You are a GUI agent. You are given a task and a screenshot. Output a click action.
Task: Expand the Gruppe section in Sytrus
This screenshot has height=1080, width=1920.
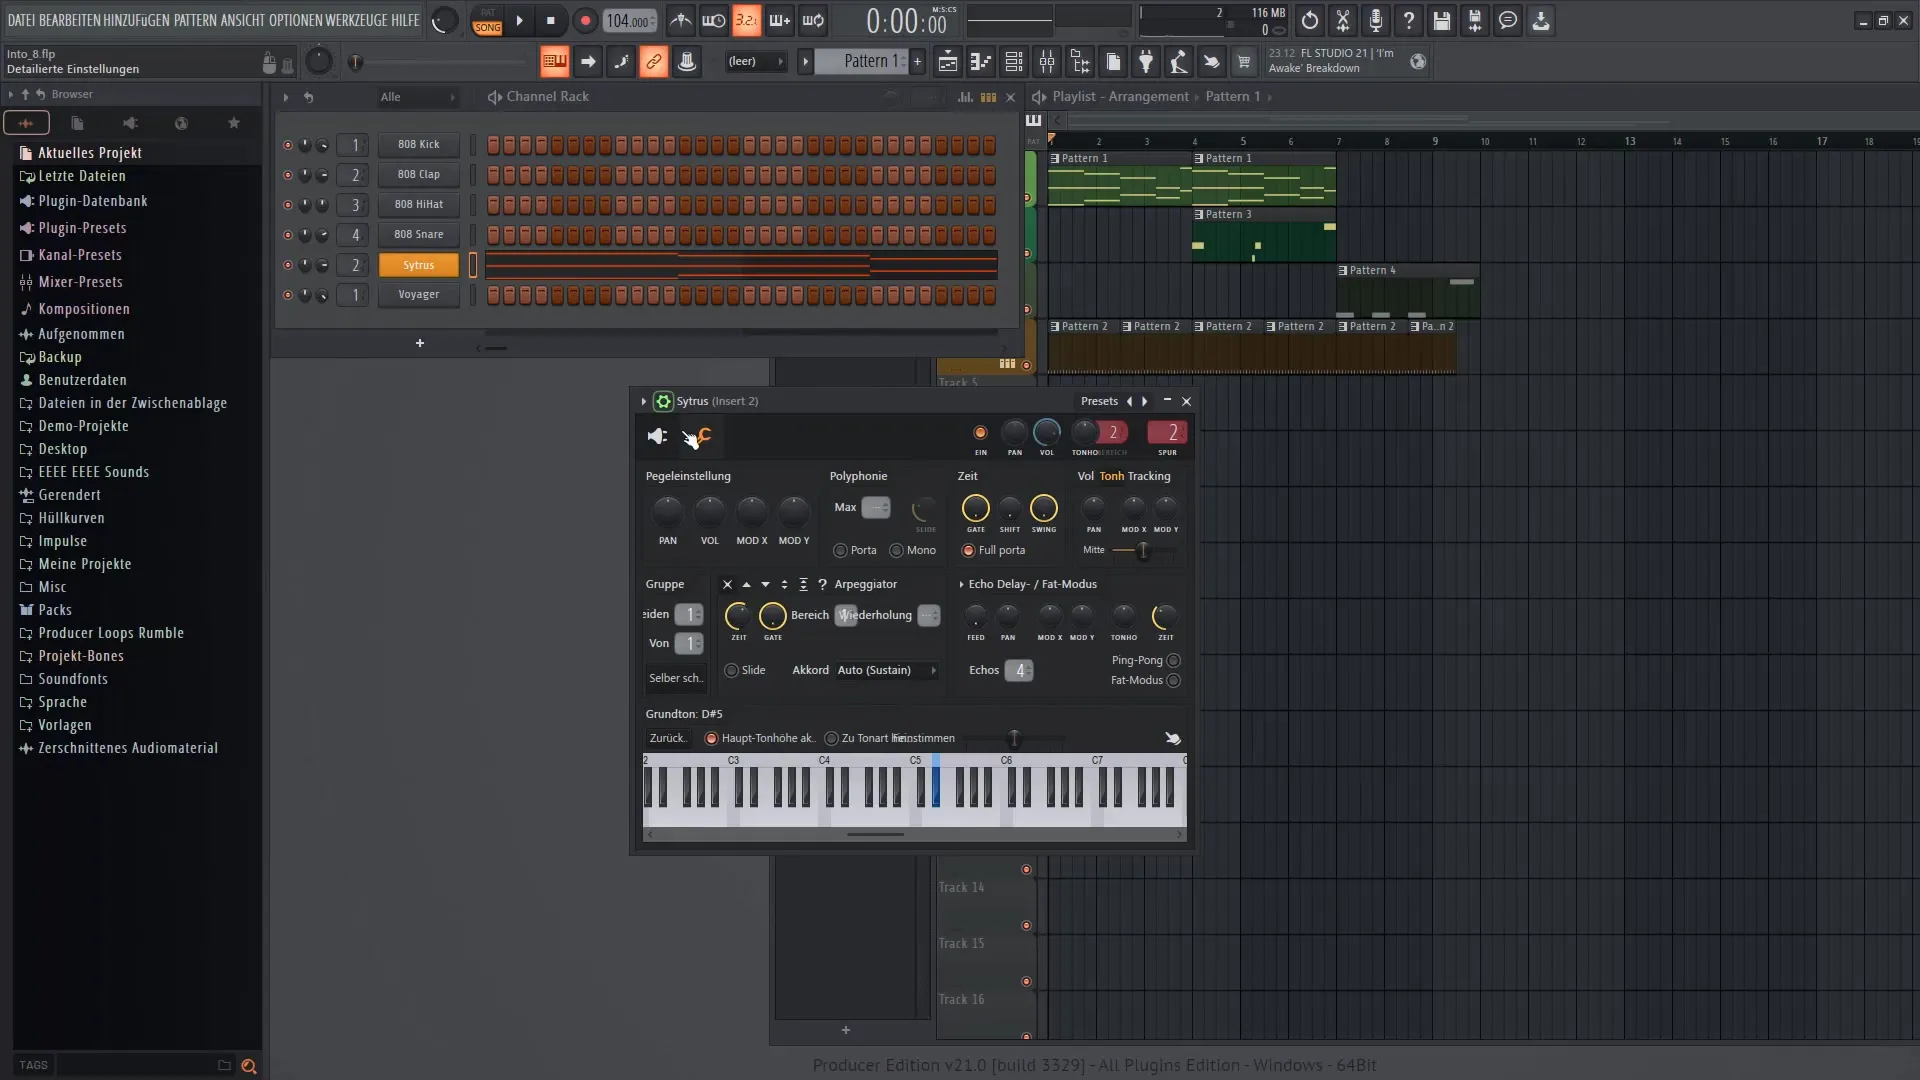[x=665, y=583]
